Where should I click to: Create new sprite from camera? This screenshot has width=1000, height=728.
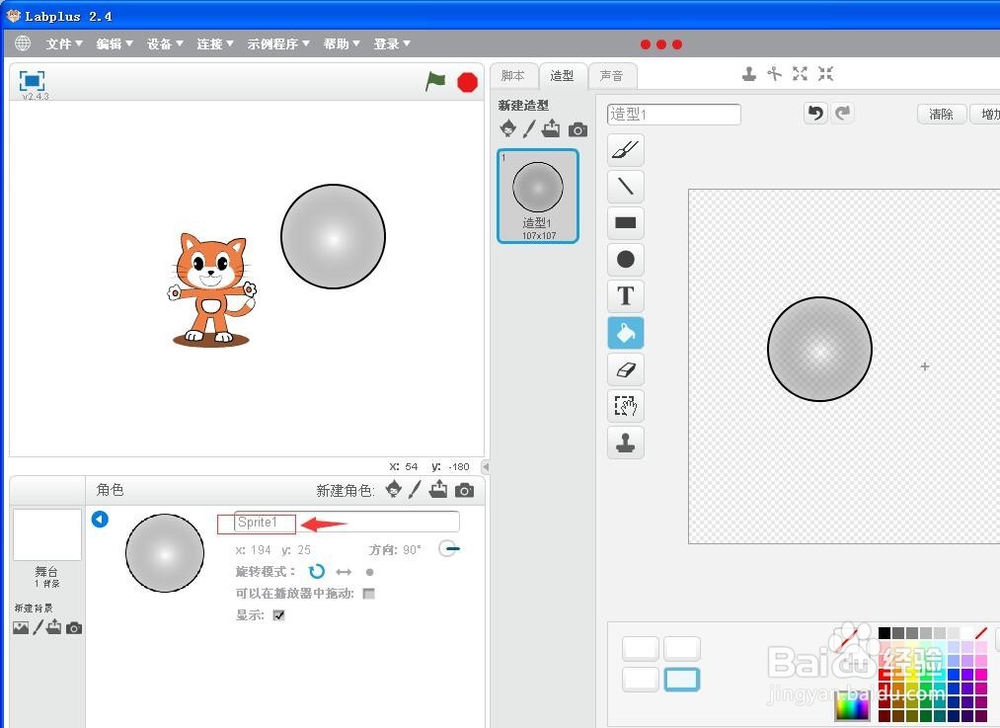pyautogui.click(x=464, y=490)
